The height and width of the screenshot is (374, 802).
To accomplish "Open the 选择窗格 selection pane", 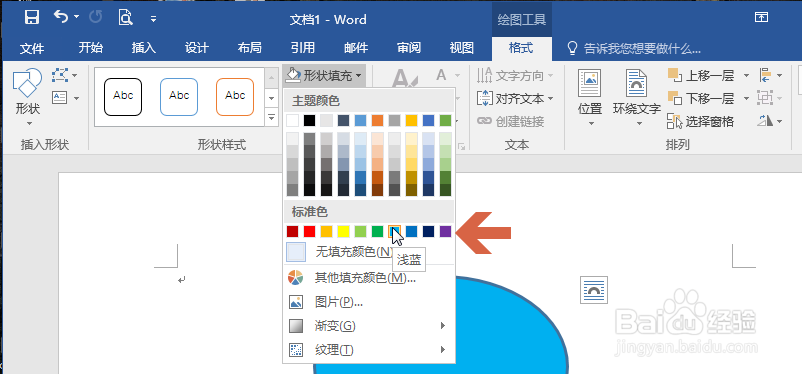I will pos(701,121).
